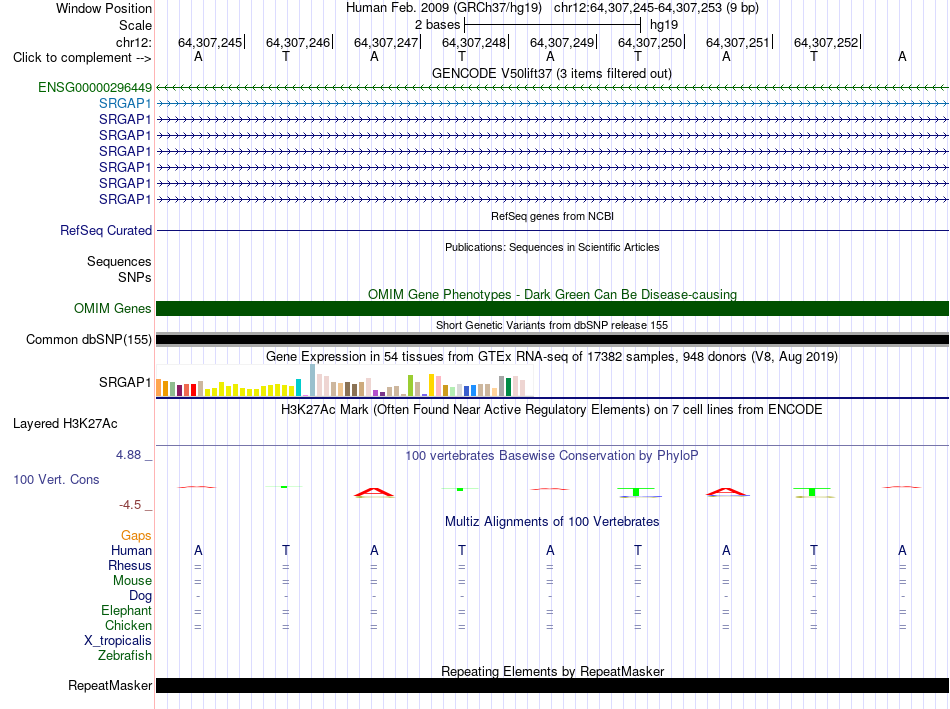Image resolution: width=950 pixels, height=709 pixels.
Task: Click the RepeatMasker track label
Action: pos(110,685)
